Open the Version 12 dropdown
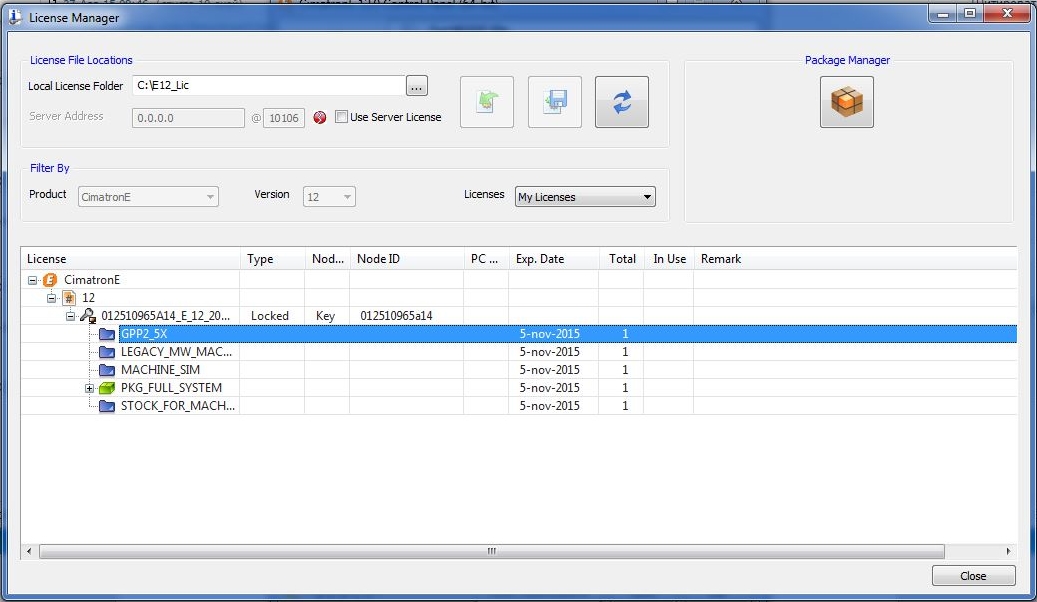Viewport: 1037px width, 602px height. pyautogui.click(x=329, y=196)
